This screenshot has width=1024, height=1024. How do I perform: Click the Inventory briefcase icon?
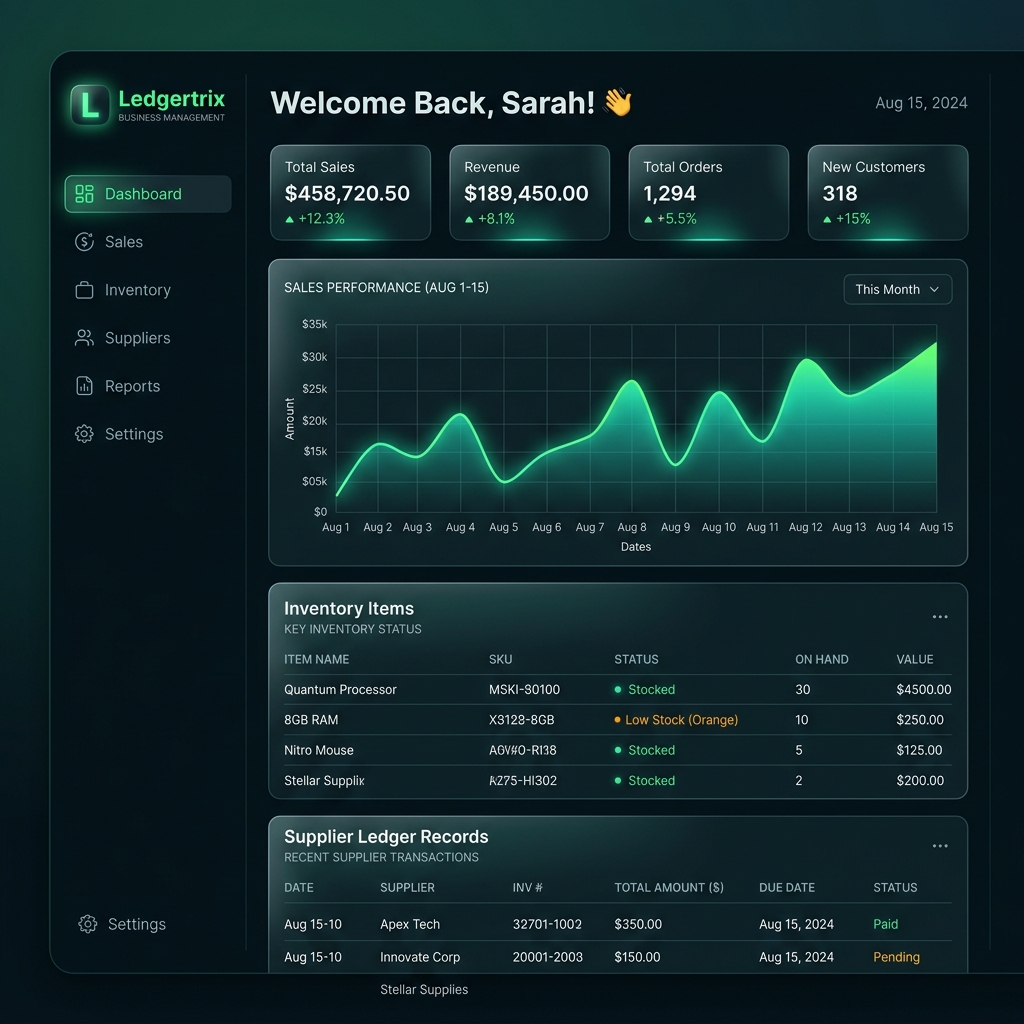click(x=84, y=290)
